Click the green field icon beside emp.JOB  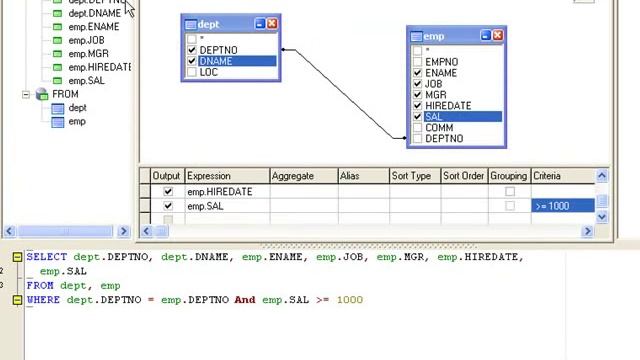58,40
